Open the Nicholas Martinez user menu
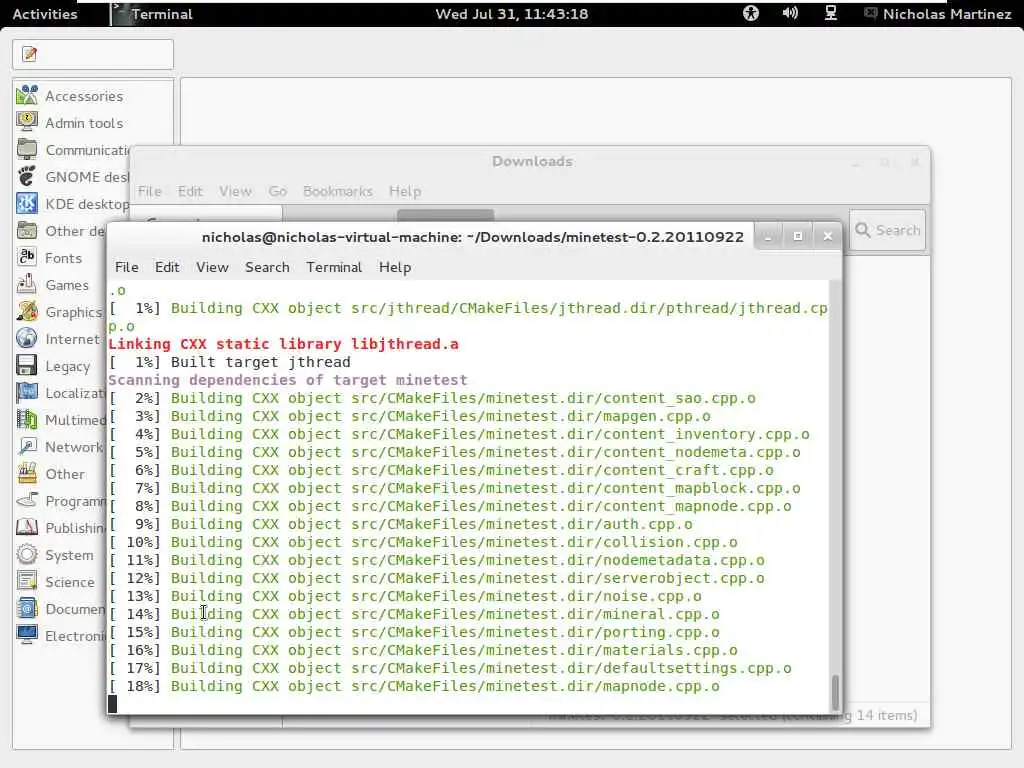Screen dimensions: 1024x768 tap(938, 14)
